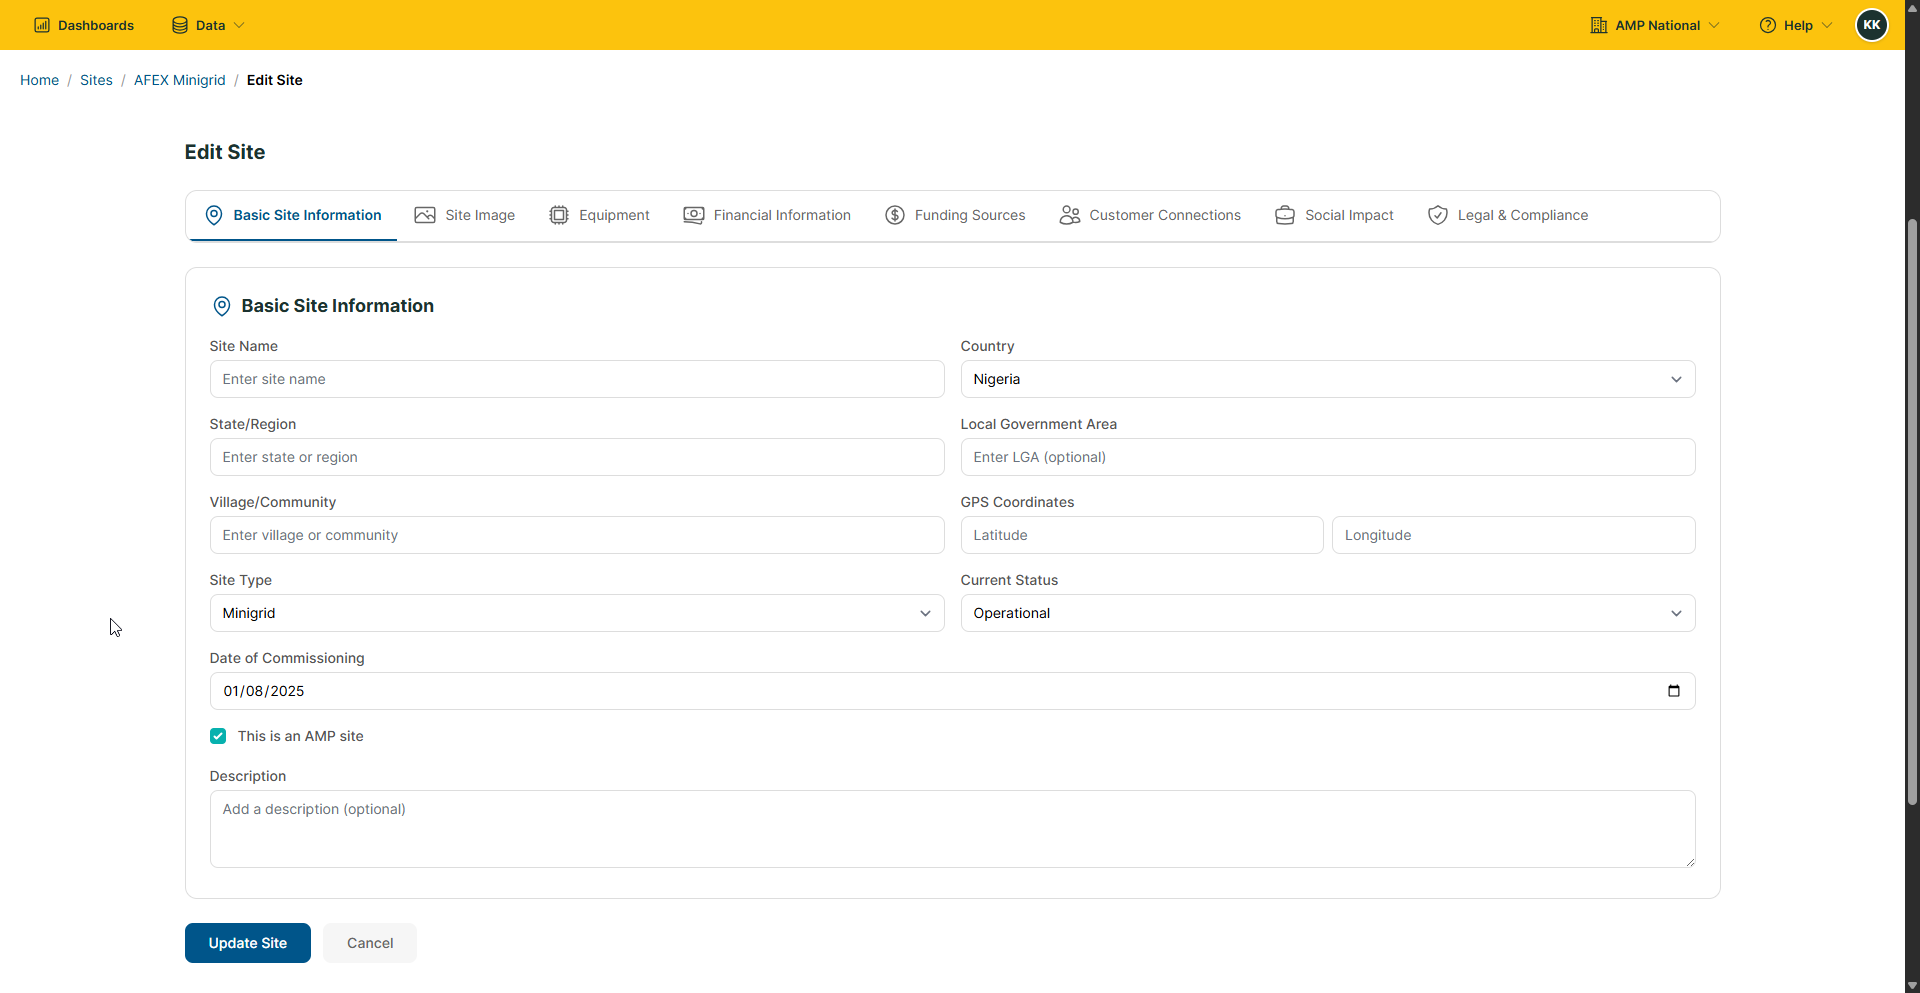Open the Current Status dropdown showing Operational
The image size is (1920, 993).
coord(1328,613)
